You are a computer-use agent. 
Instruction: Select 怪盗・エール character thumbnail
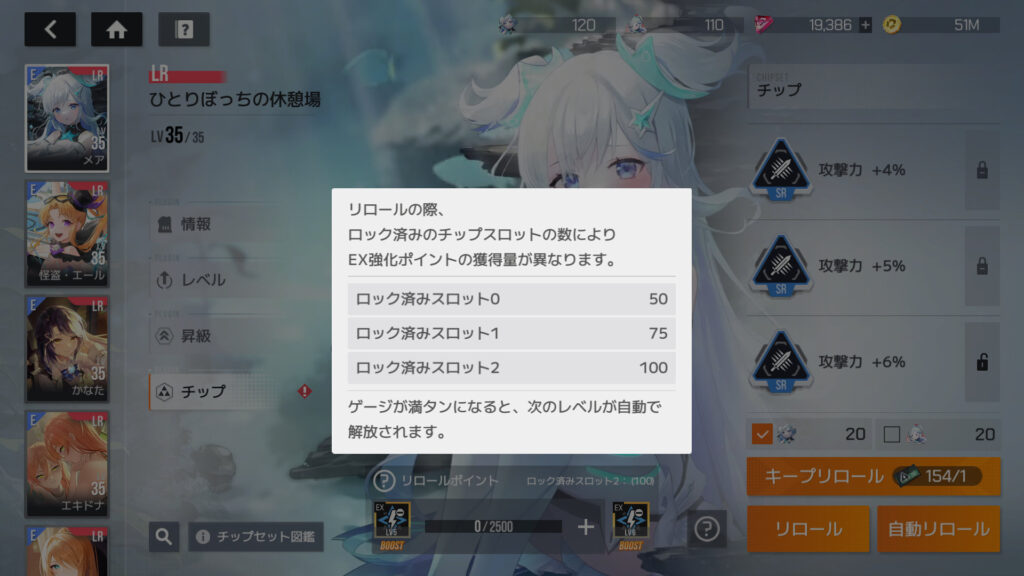pos(67,234)
